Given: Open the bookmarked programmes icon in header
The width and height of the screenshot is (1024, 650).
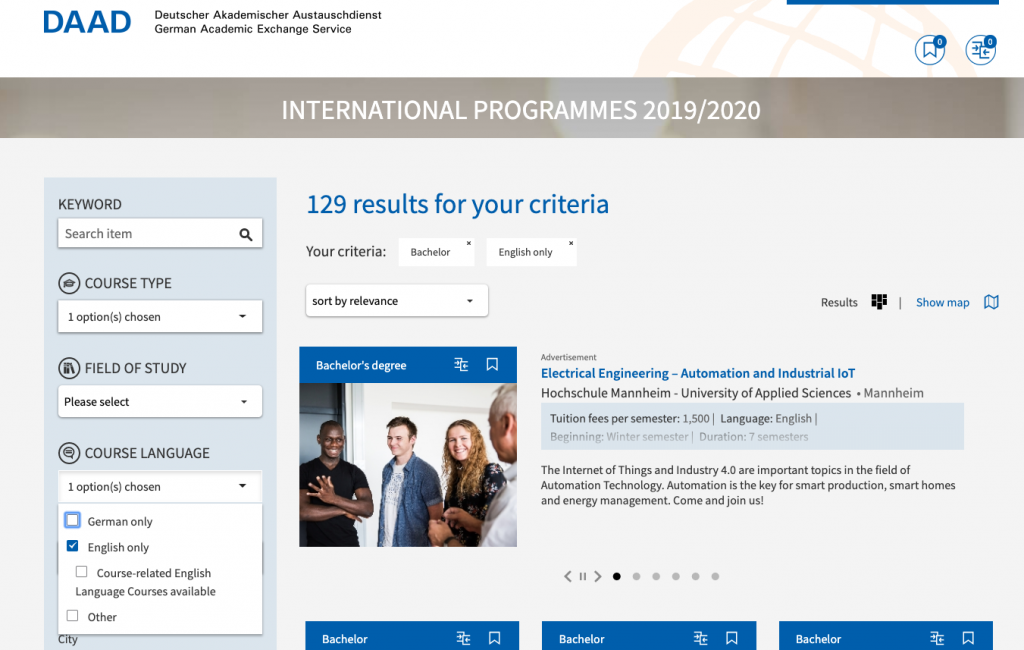Looking at the screenshot, I should tap(929, 50).
